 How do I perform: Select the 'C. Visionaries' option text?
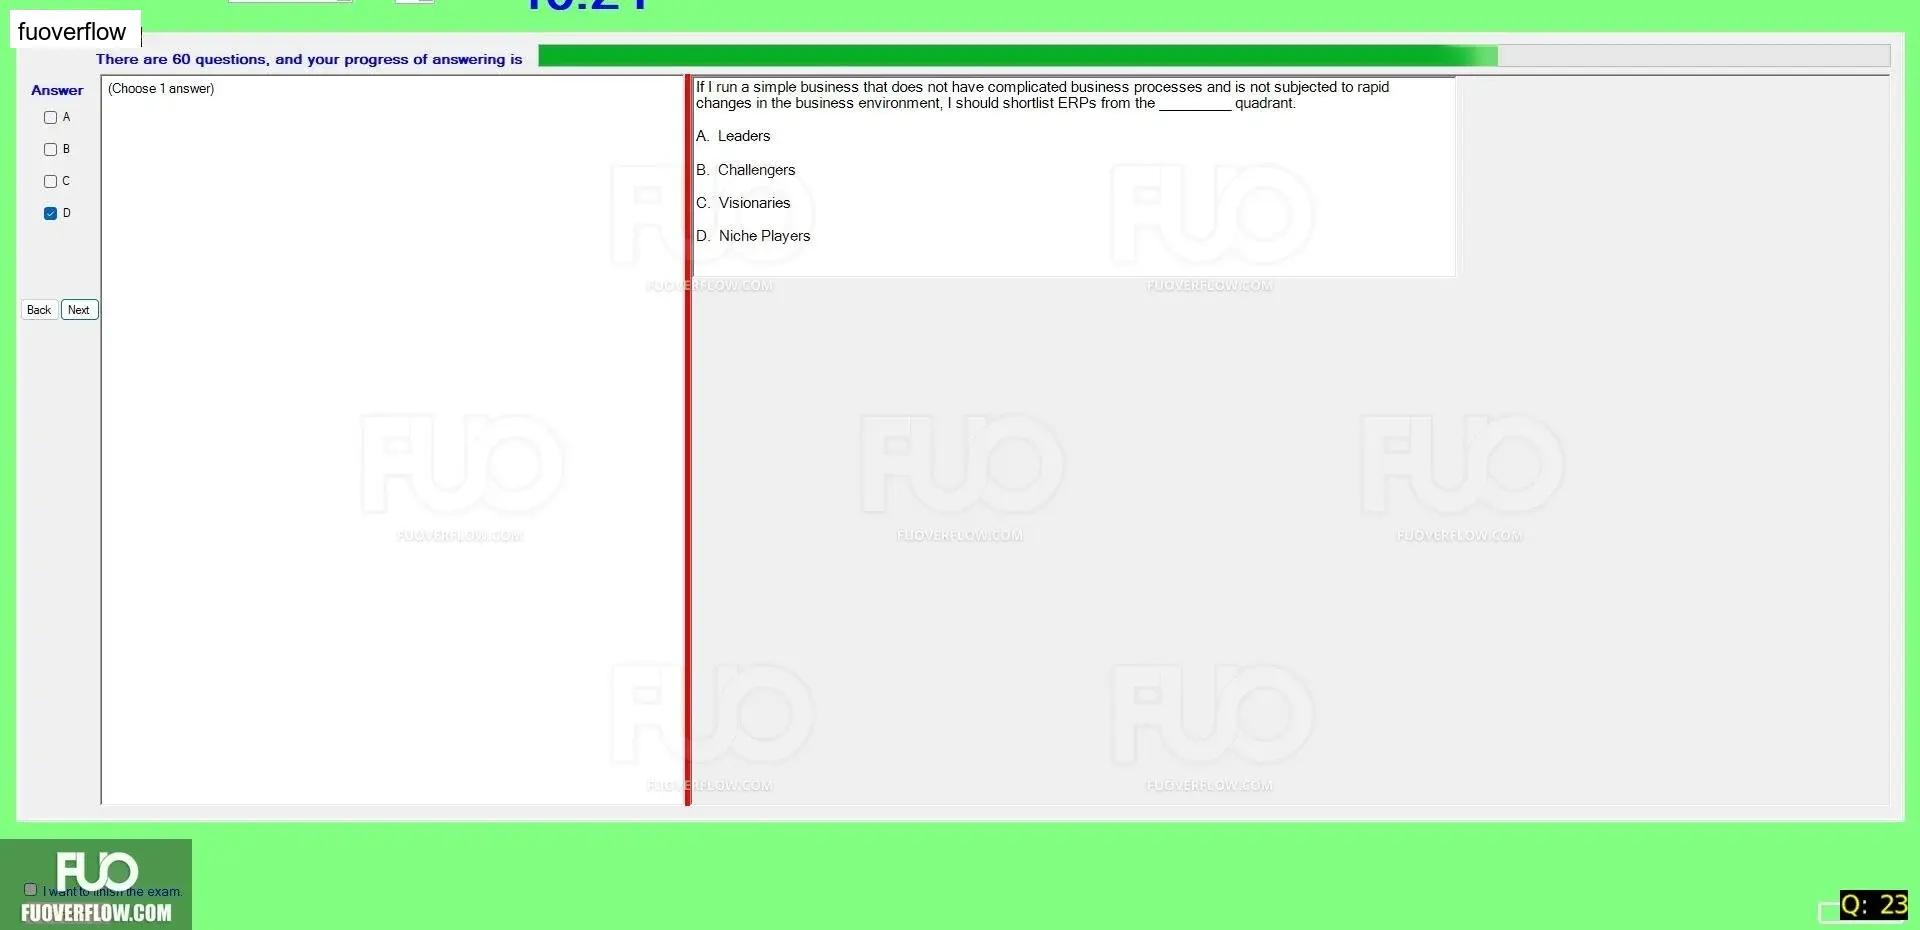(x=743, y=203)
